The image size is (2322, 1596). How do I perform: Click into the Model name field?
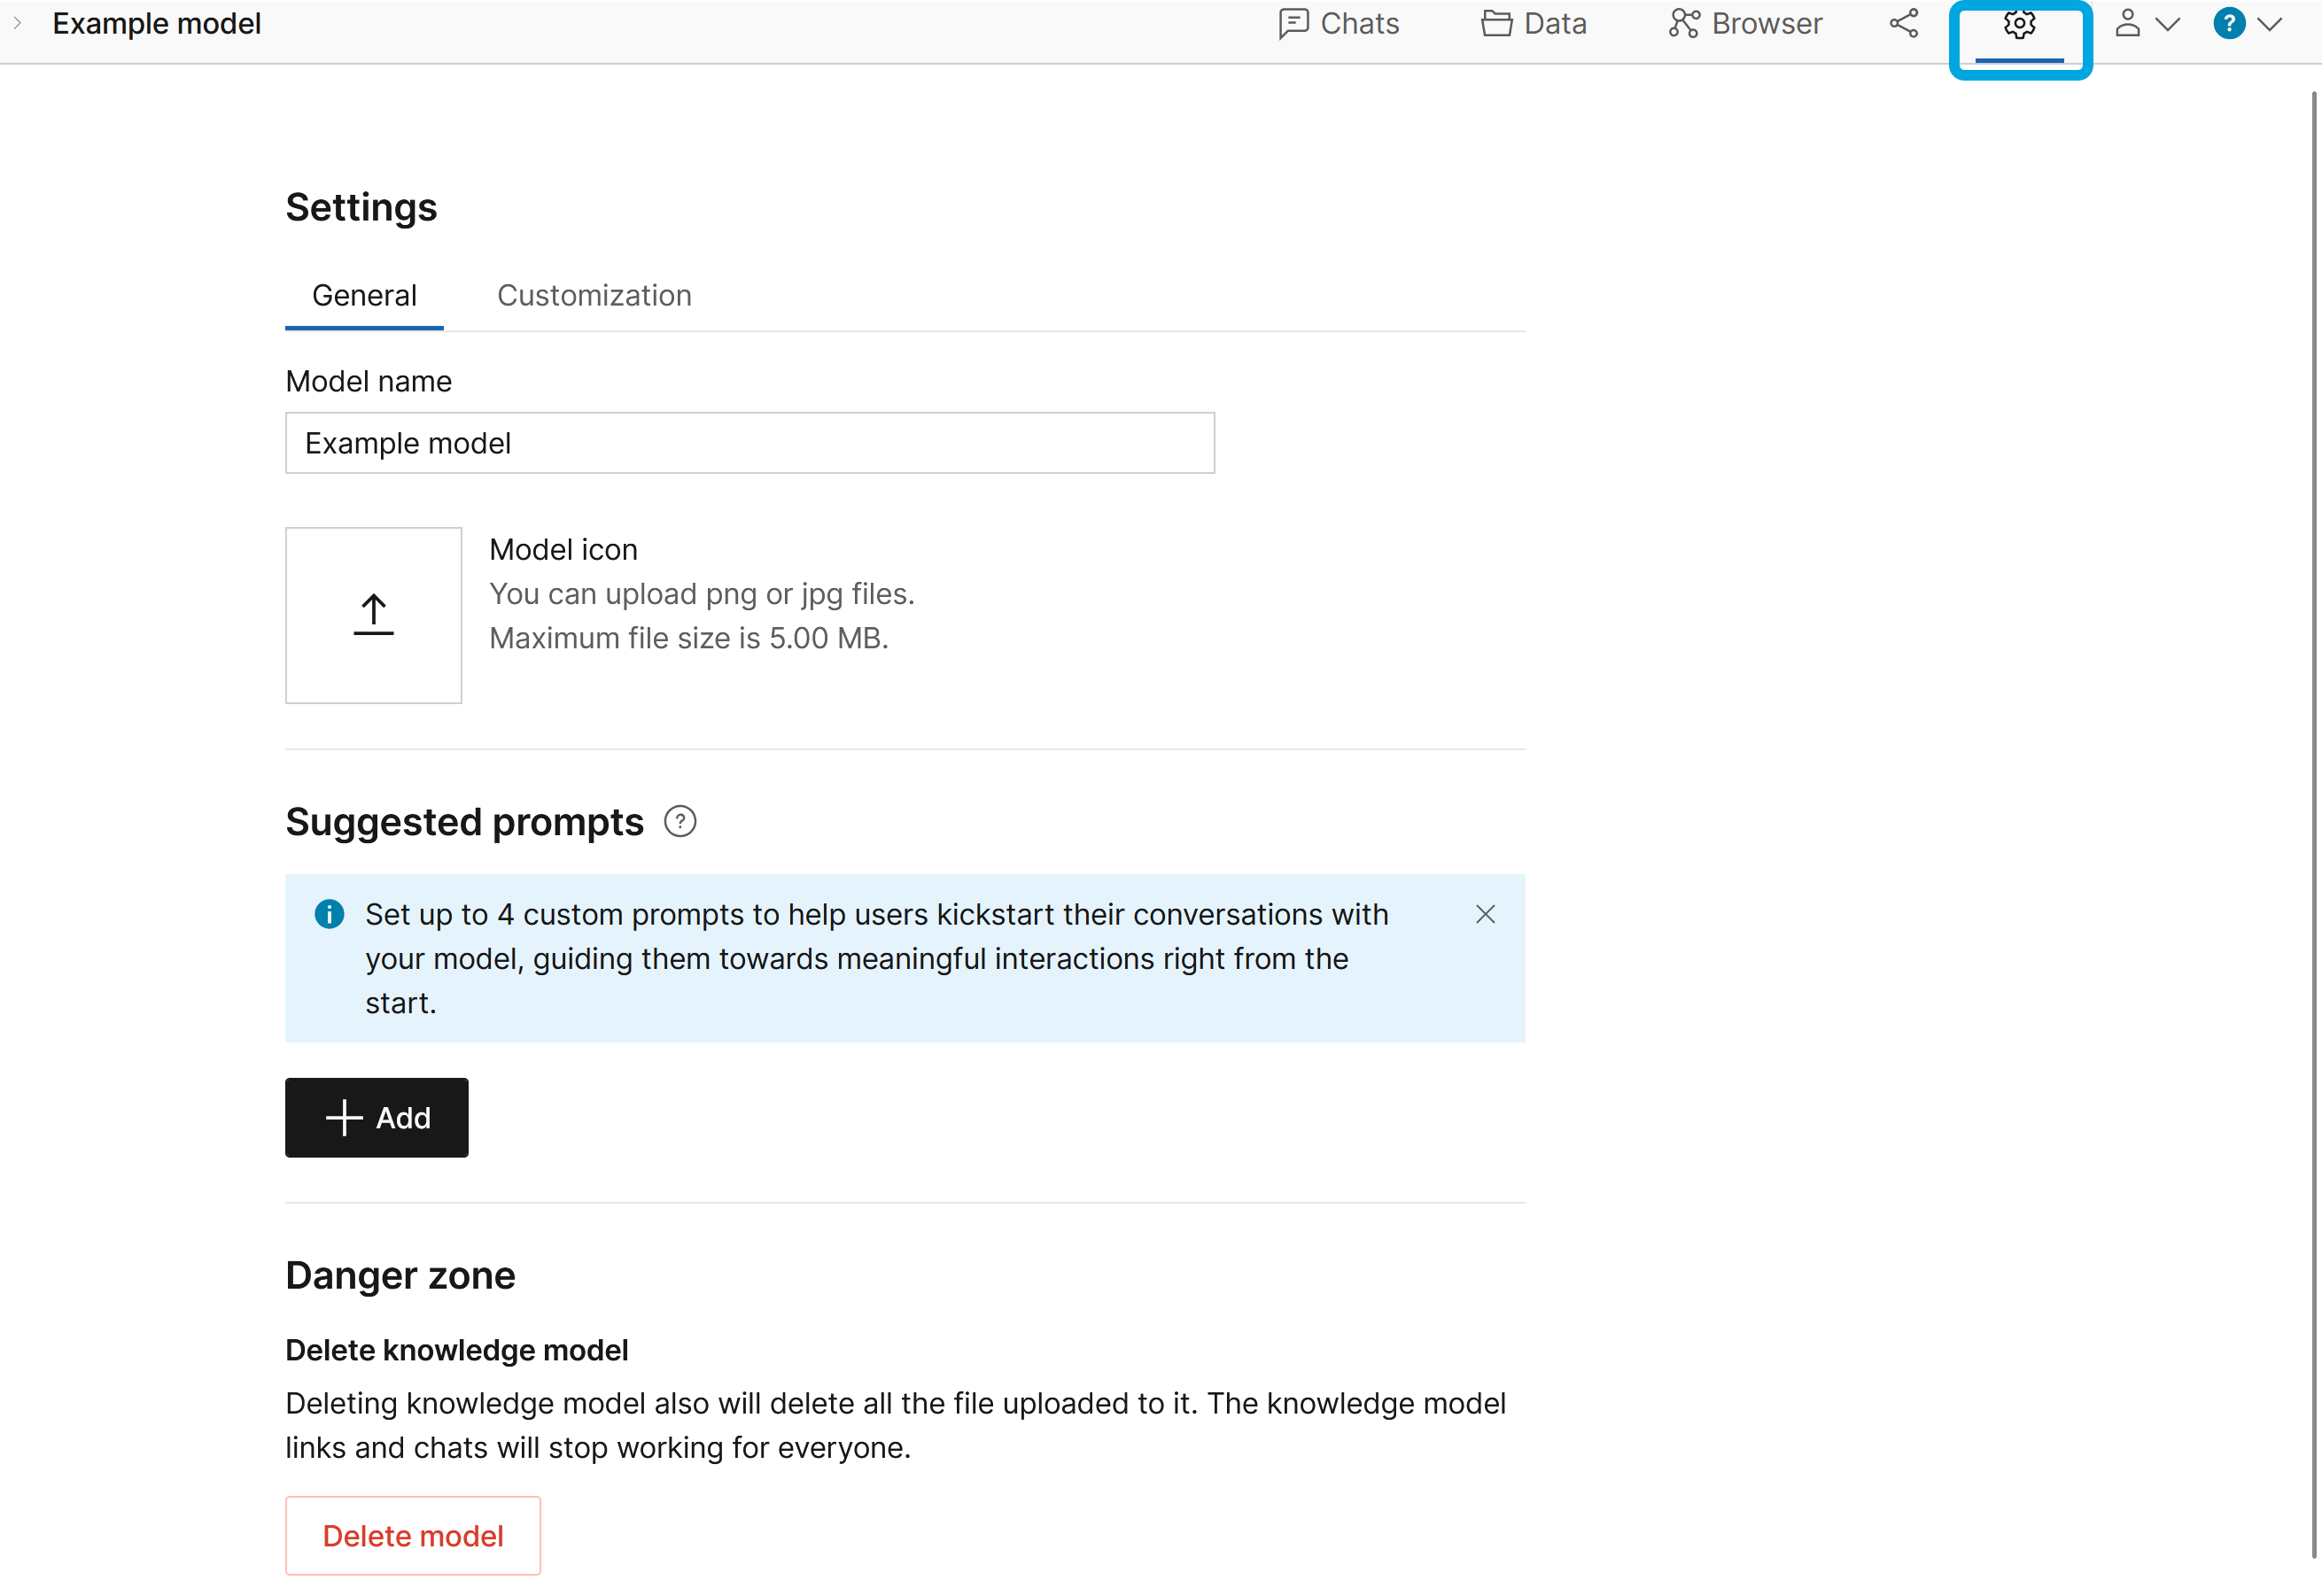[749, 443]
